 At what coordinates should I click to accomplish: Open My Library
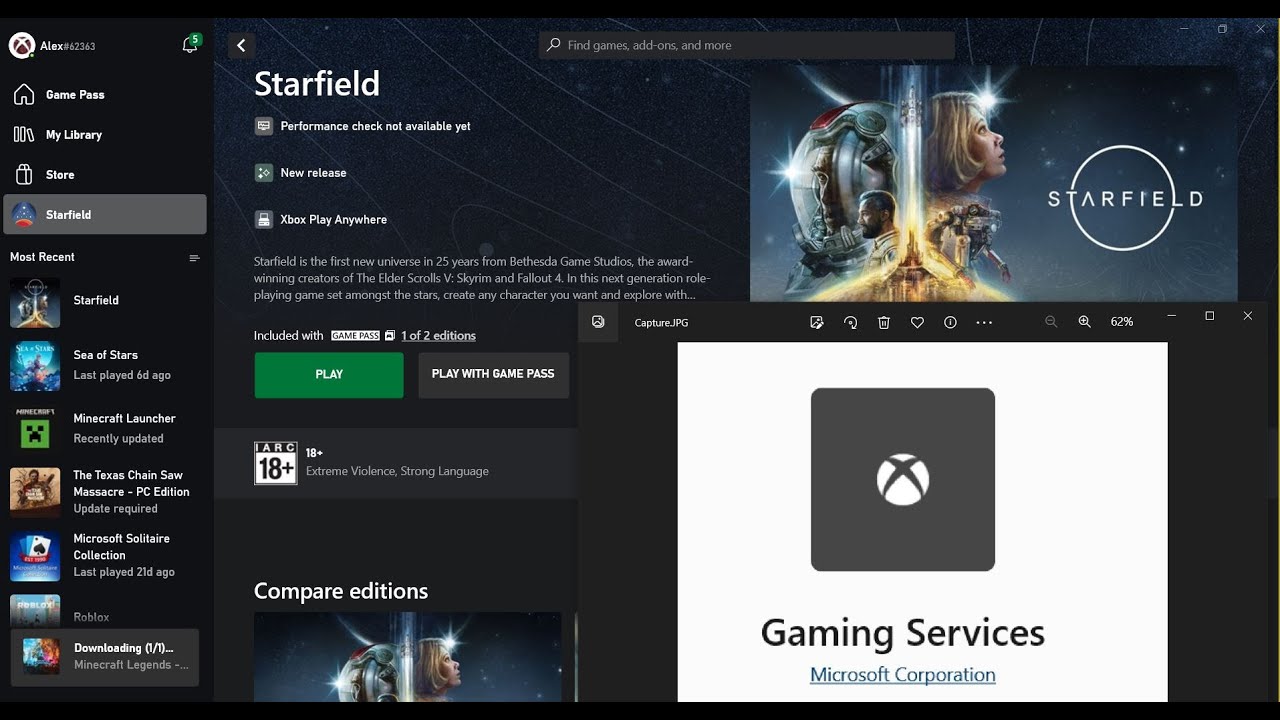[x=105, y=134]
